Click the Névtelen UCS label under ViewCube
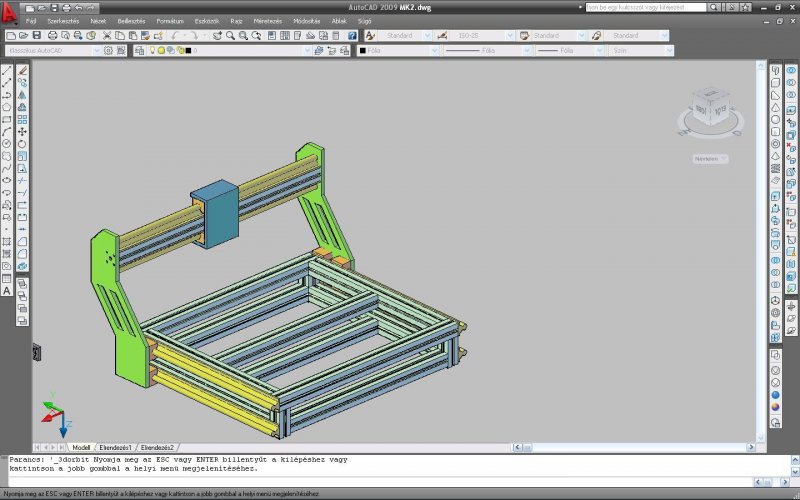Screen dimensions: 800x500 click(710, 159)
